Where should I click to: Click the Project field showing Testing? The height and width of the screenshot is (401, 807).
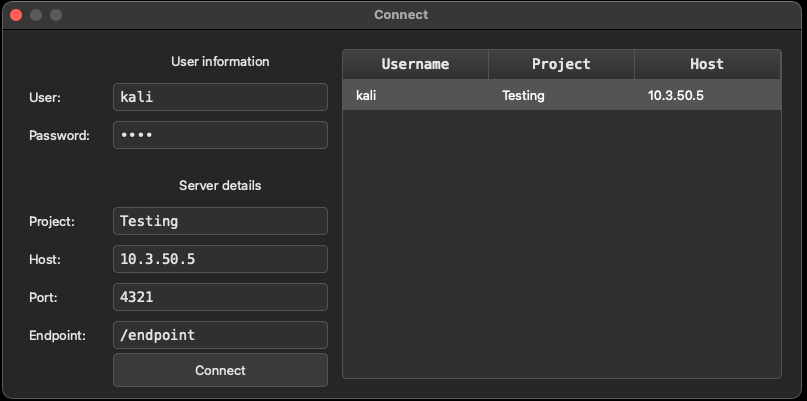pyautogui.click(x=220, y=221)
